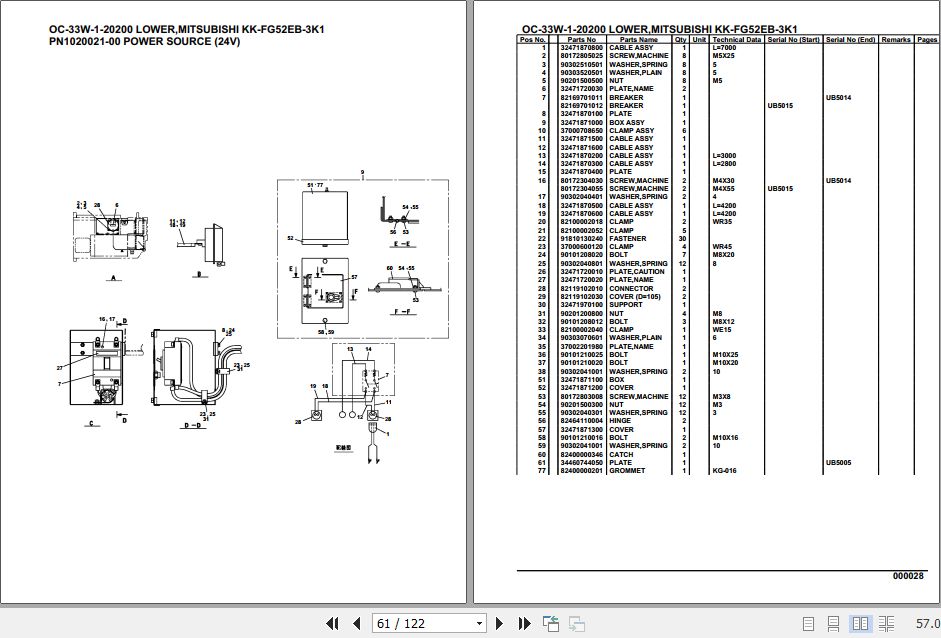Image resolution: width=941 pixels, height=638 pixels.
Task: Click inside the page number field showing 61 / 122
Action: click(x=420, y=623)
